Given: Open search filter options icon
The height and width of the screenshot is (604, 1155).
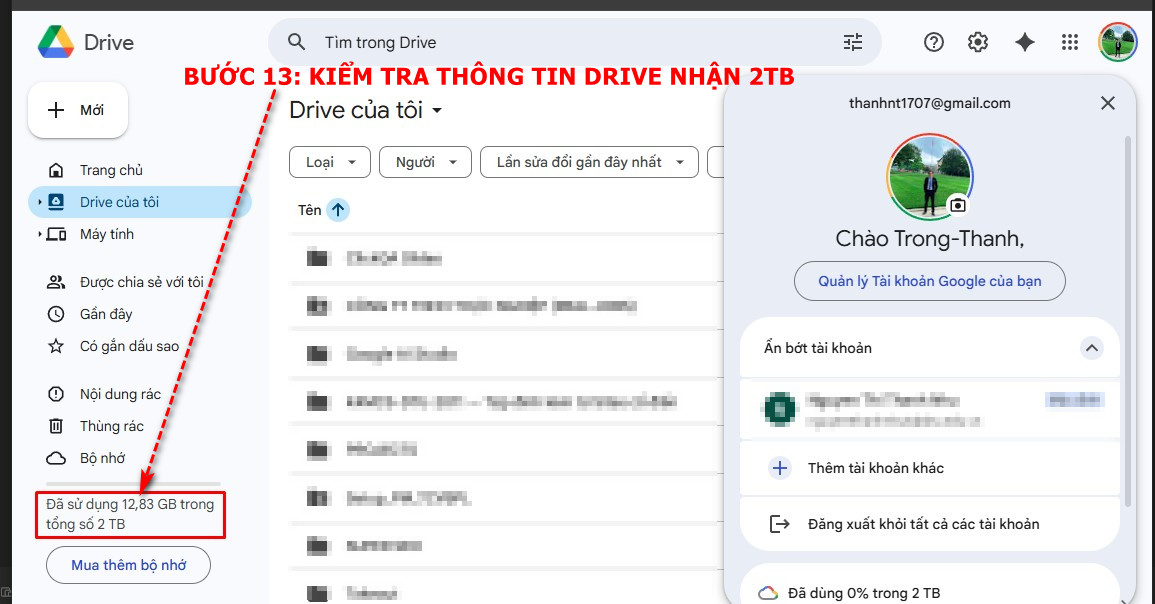Looking at the screenshot, I should (852, 42).
